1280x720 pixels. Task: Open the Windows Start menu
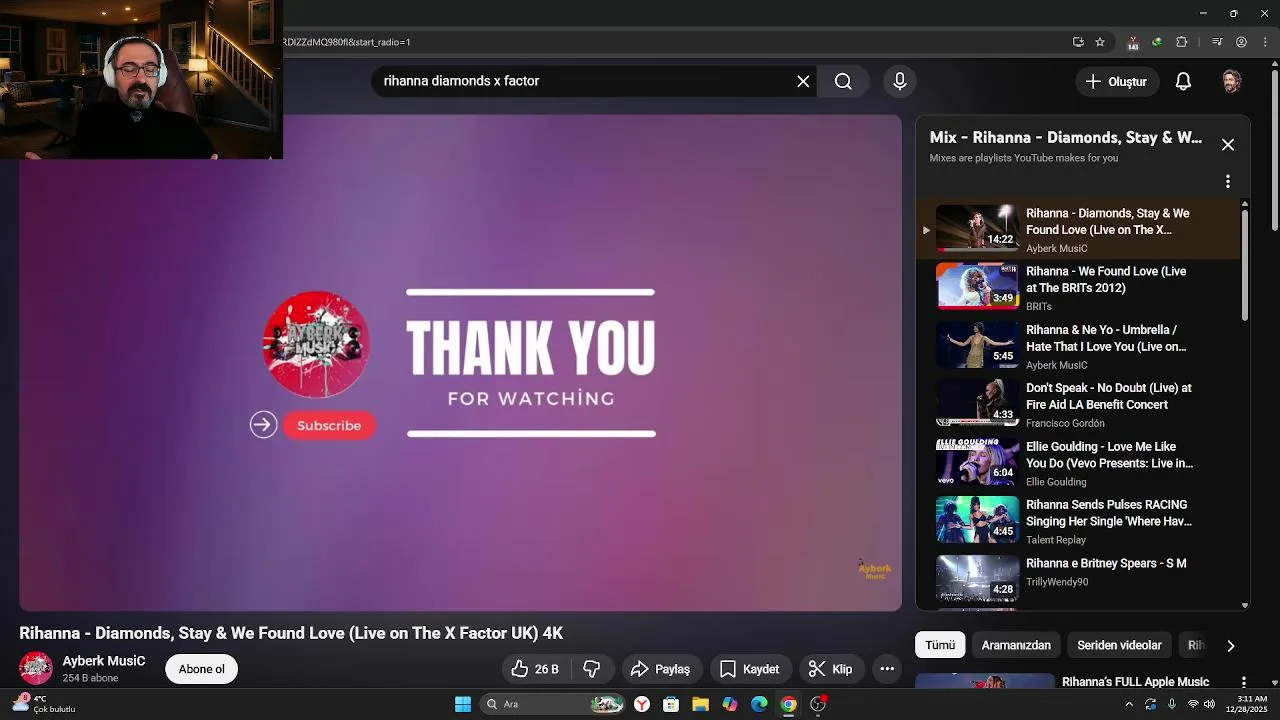[x=463, y=704]
